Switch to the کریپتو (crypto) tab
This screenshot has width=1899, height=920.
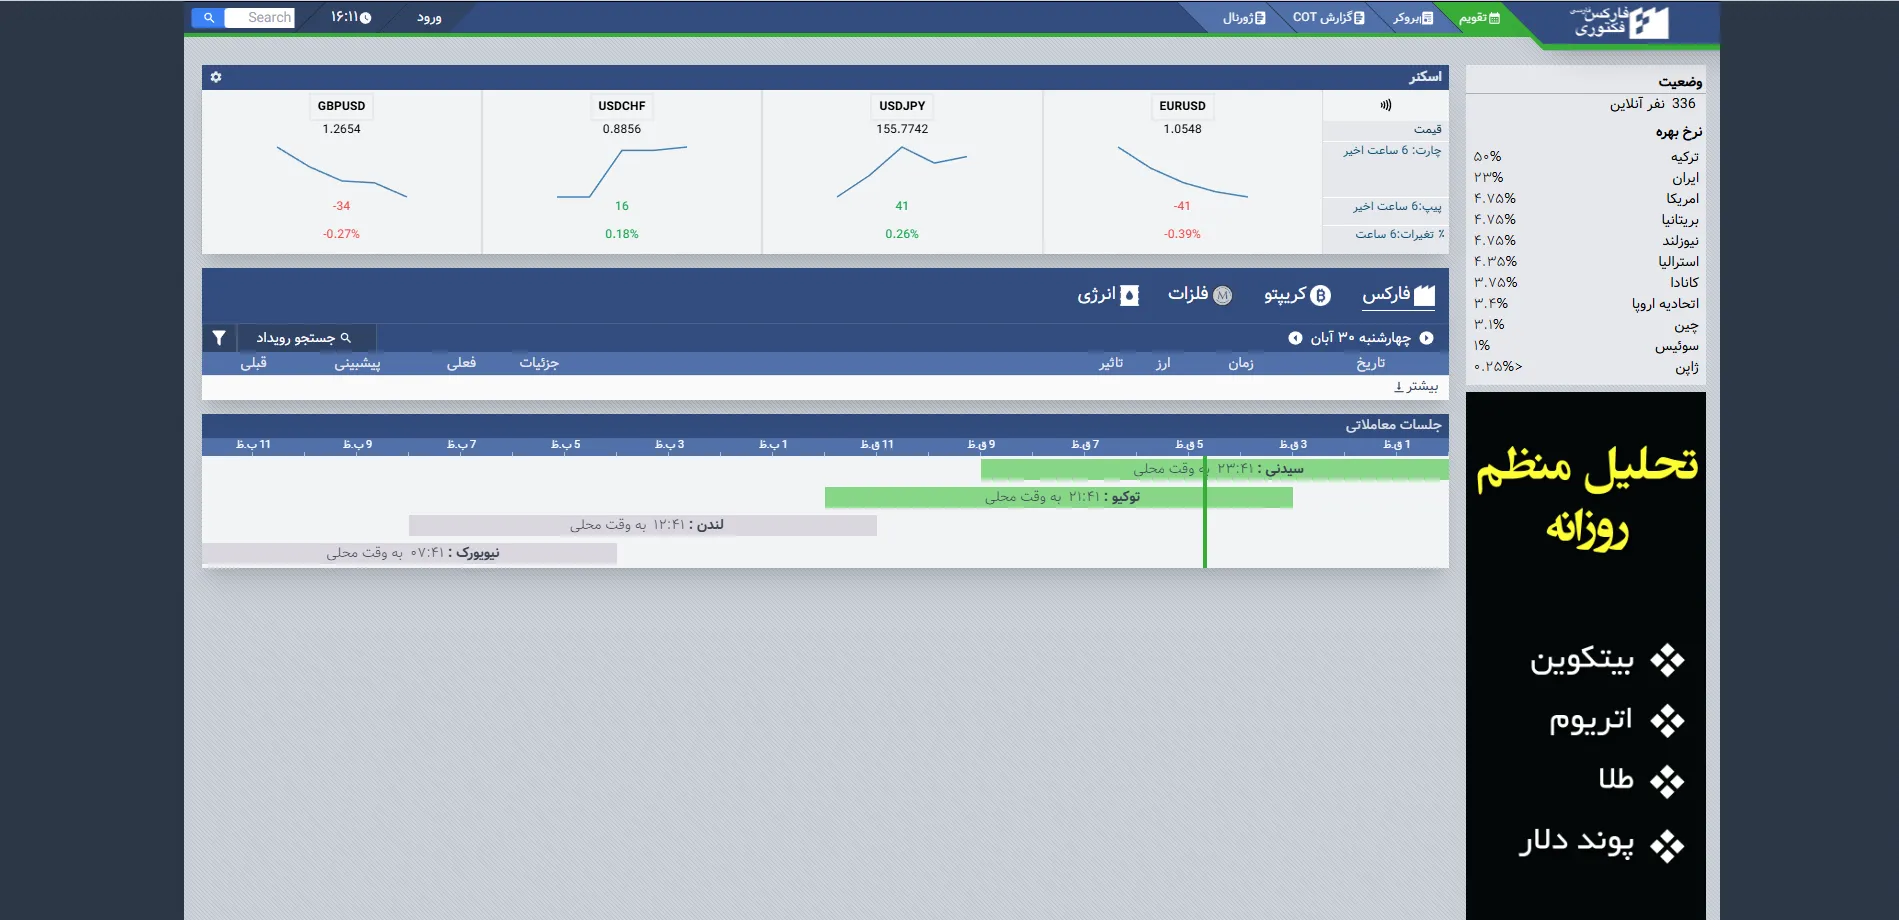[1296, 295]
